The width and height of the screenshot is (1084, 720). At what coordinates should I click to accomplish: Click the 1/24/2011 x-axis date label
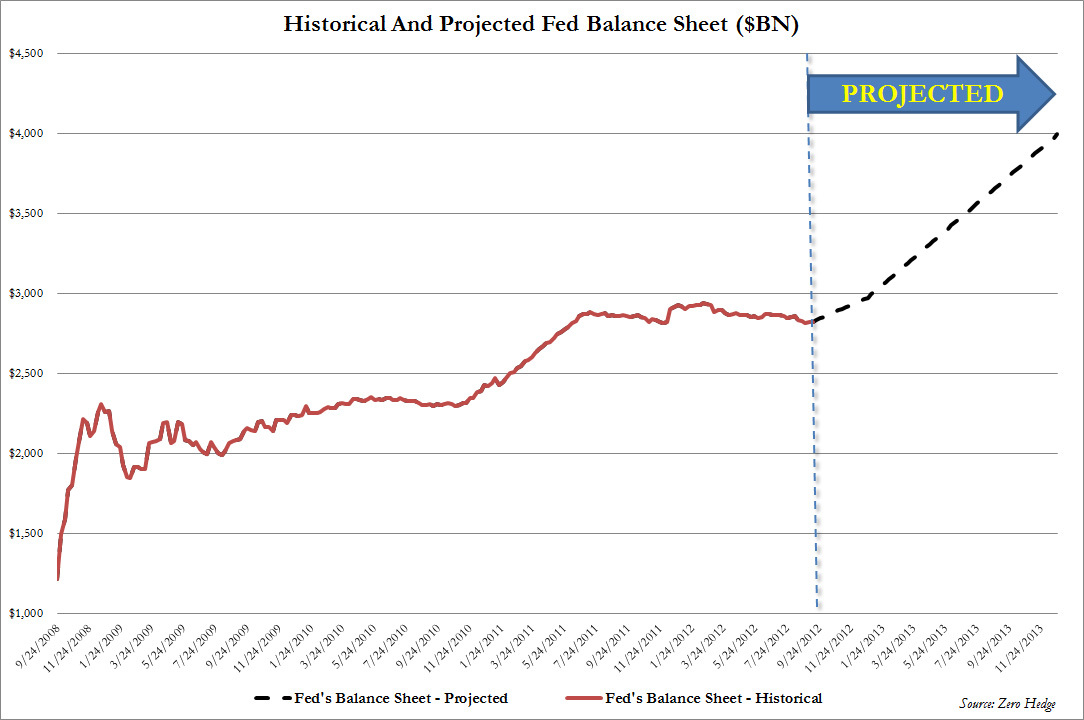coord(482,646)
